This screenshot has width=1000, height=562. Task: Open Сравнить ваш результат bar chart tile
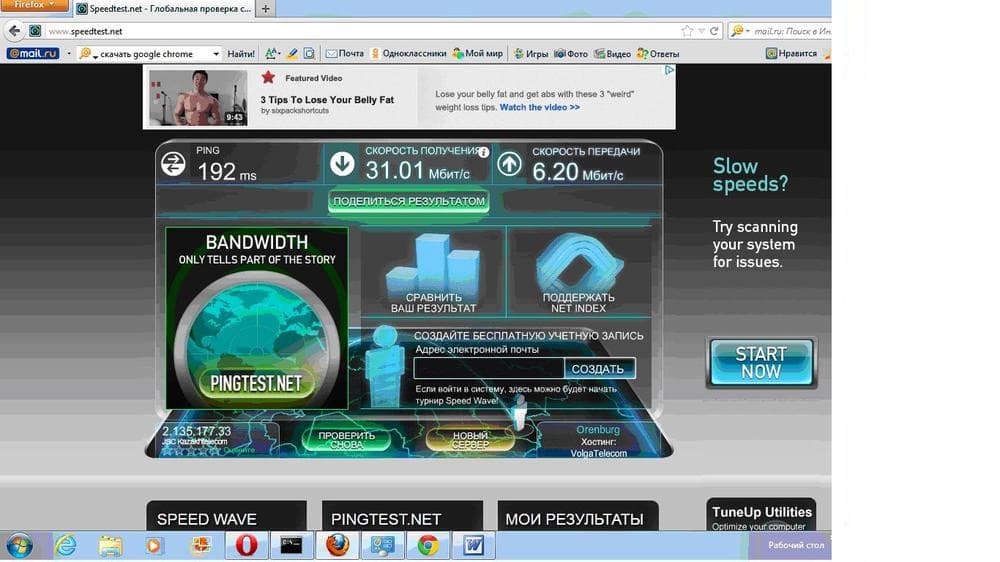pyautogui.click(x=433, y=273)
